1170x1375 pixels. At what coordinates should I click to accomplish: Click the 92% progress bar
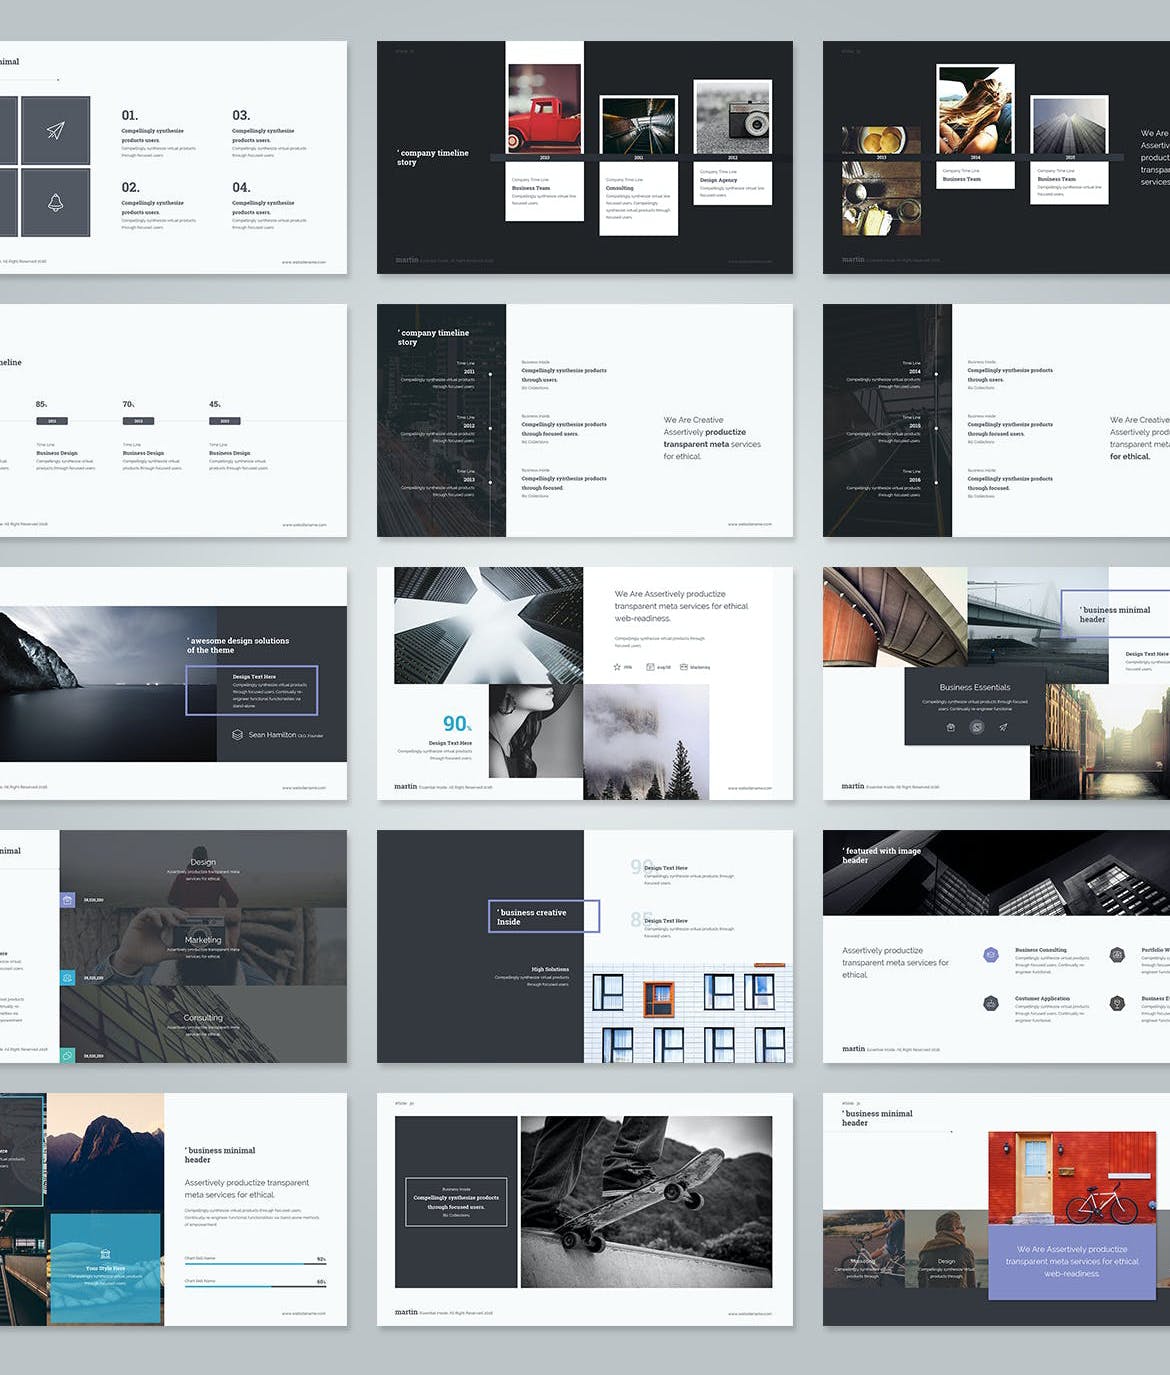[x=255, y=1264]
